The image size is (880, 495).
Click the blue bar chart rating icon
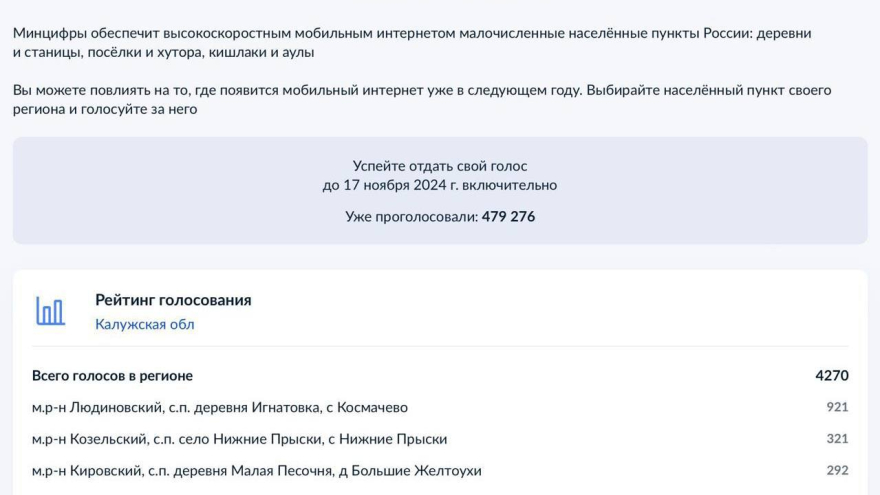[51, 311]
